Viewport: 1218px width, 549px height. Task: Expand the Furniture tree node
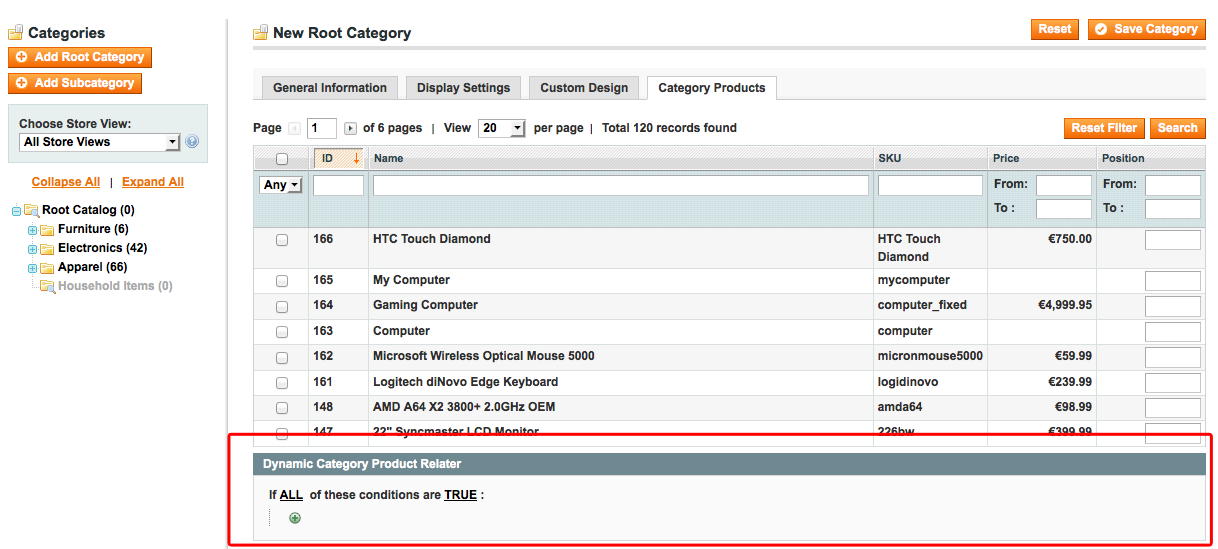(x=32, y=230)
